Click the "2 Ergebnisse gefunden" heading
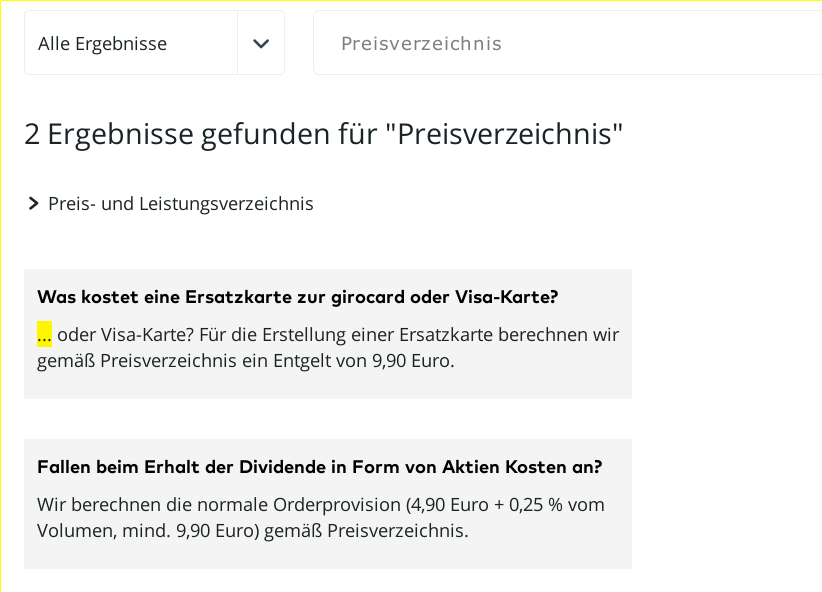Screen dimensions: 822x592 click(x=323, y=134)
